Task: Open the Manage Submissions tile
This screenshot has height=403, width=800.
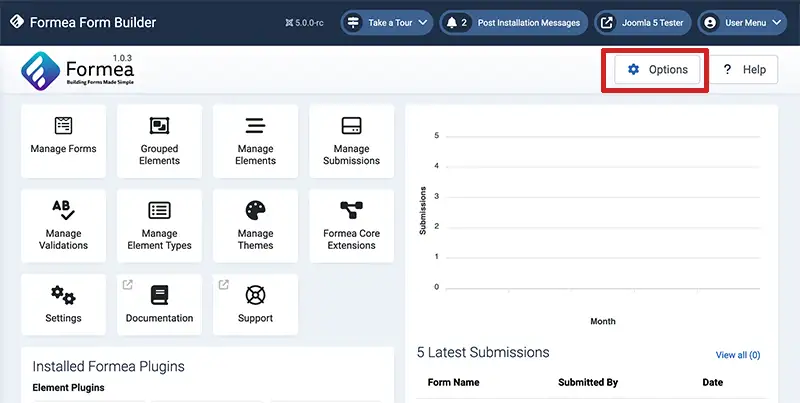Action: (x=352, y=141)
